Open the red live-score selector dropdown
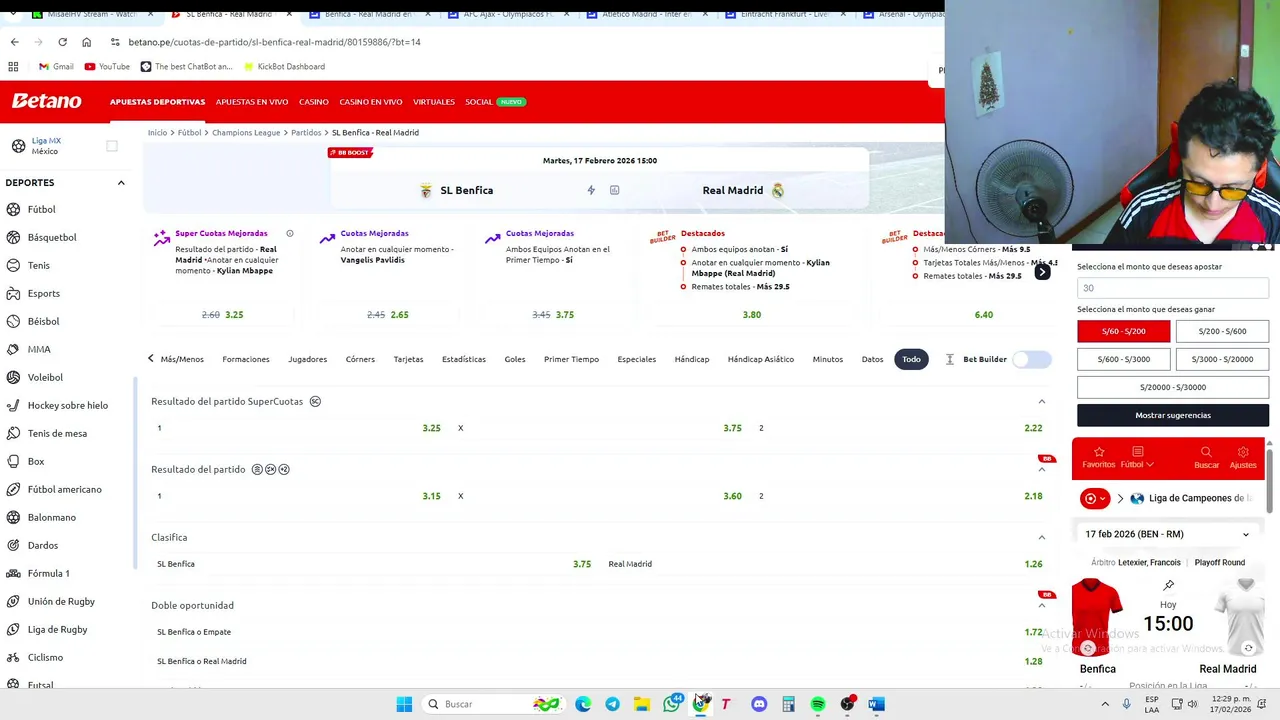The height and width of the screenshot is (720, 1280). click(1096, 498)
